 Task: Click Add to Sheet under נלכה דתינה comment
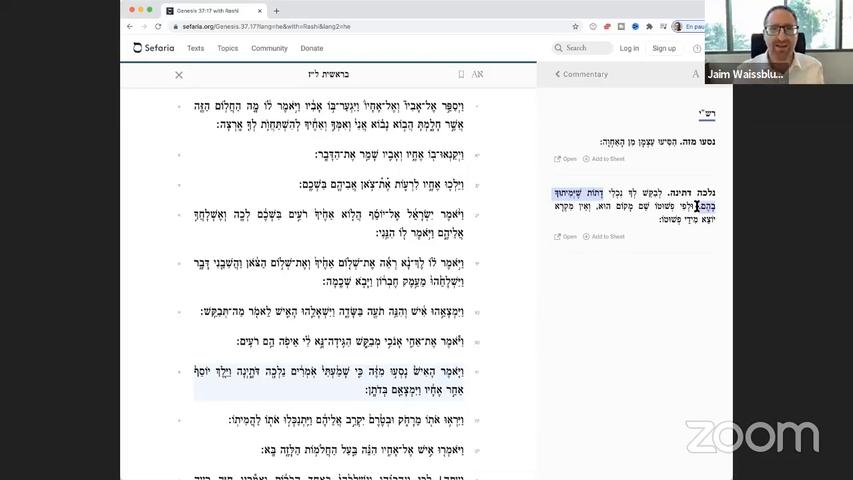click(604, 237)
